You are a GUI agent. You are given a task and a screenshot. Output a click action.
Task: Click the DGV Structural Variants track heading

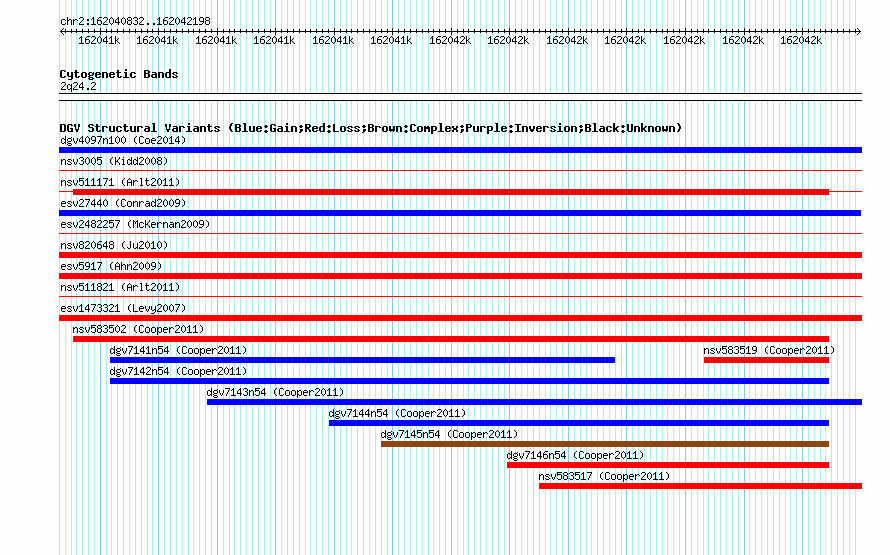[x=371, y=128]
